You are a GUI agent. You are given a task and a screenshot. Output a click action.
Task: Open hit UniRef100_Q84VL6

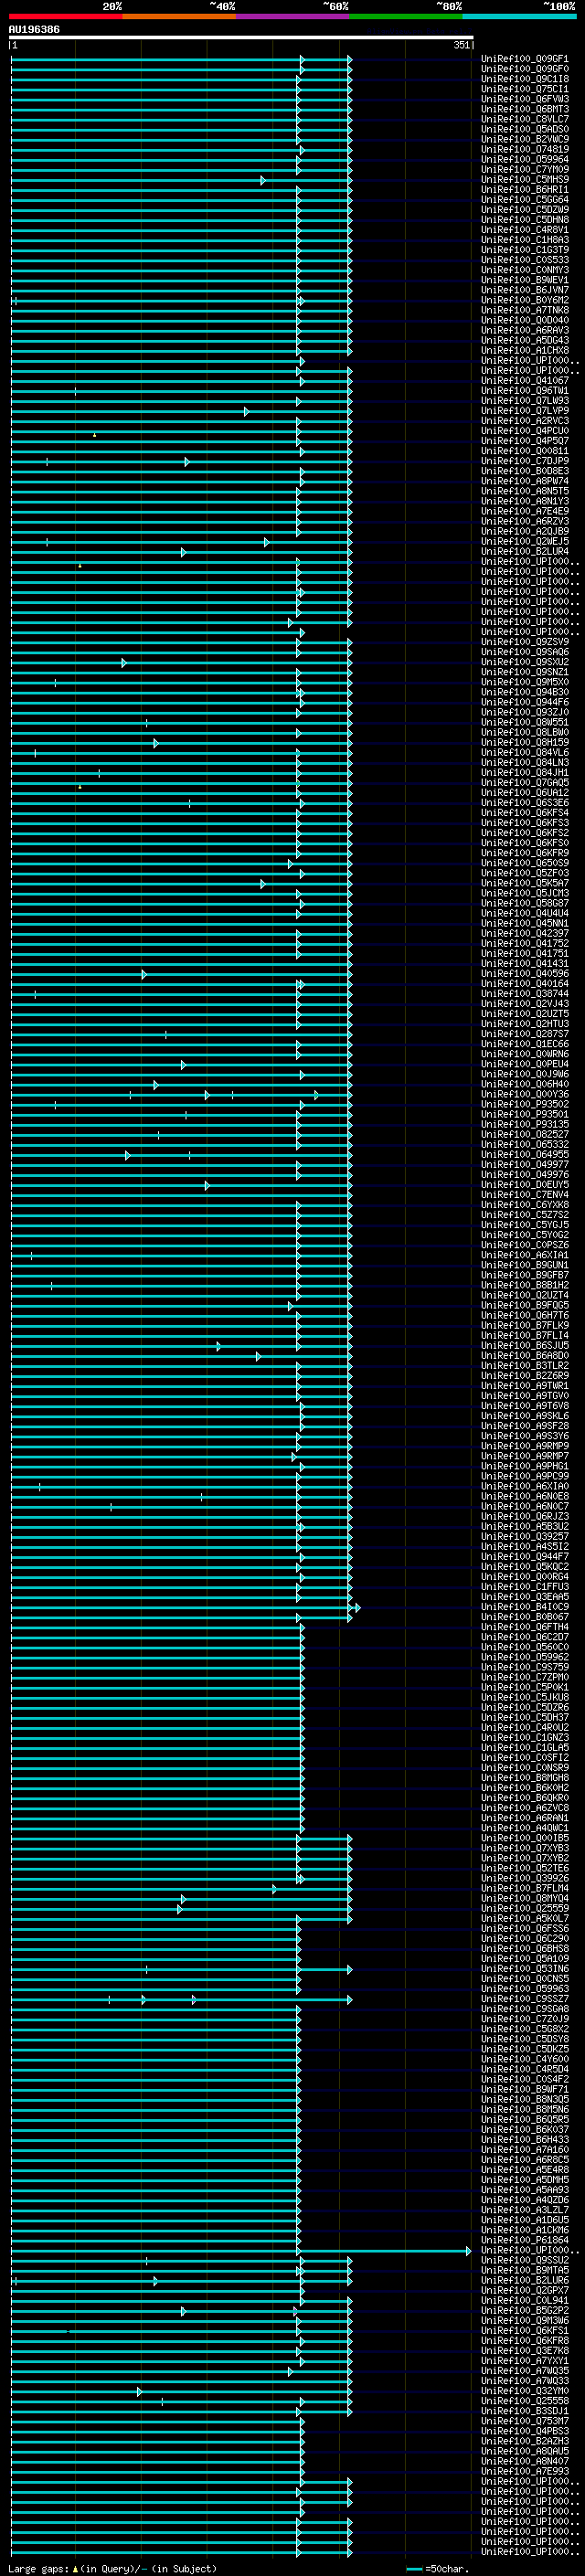coord(525,752)
